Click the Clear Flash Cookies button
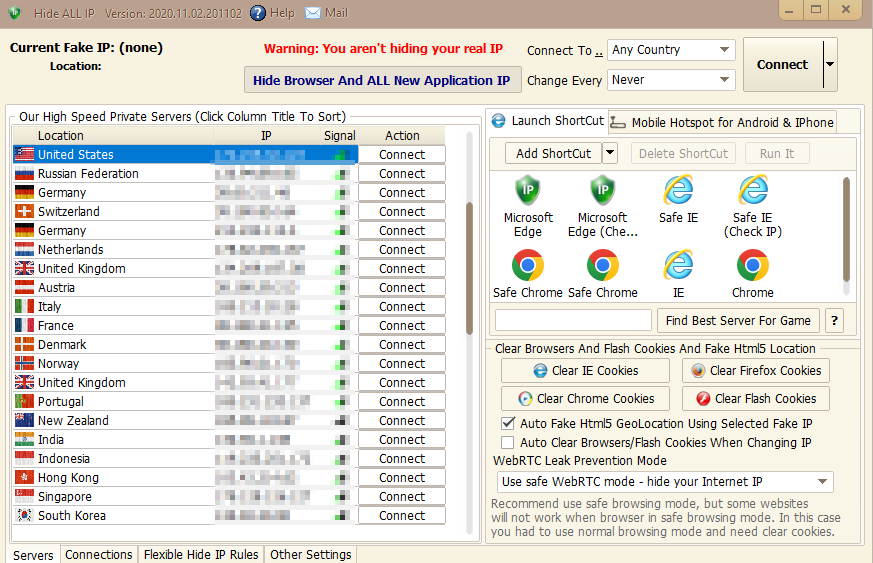Viewport: 873px width, 563px height. (x=756, y=399)
